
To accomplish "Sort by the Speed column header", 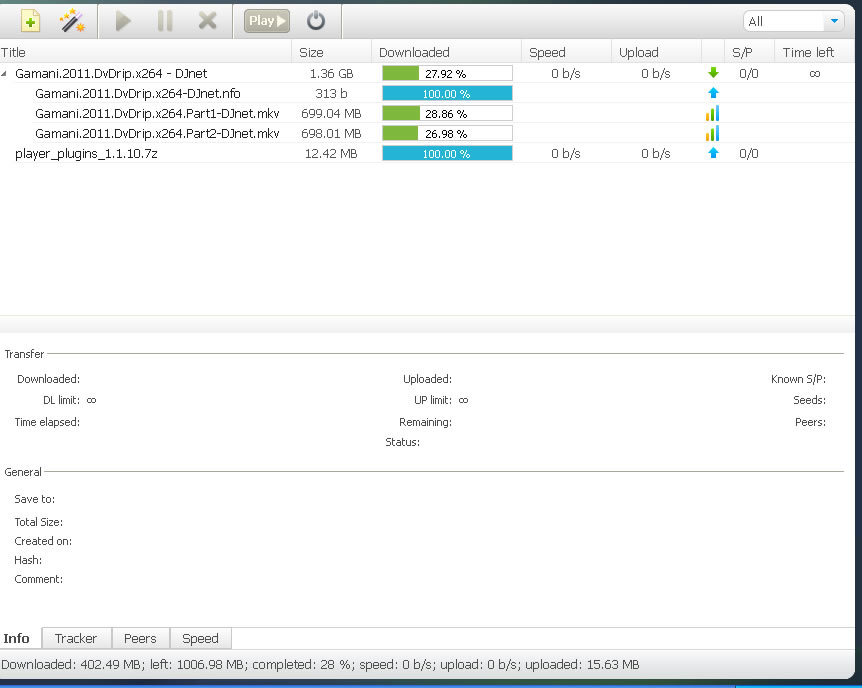I will (x=566, y=52).
